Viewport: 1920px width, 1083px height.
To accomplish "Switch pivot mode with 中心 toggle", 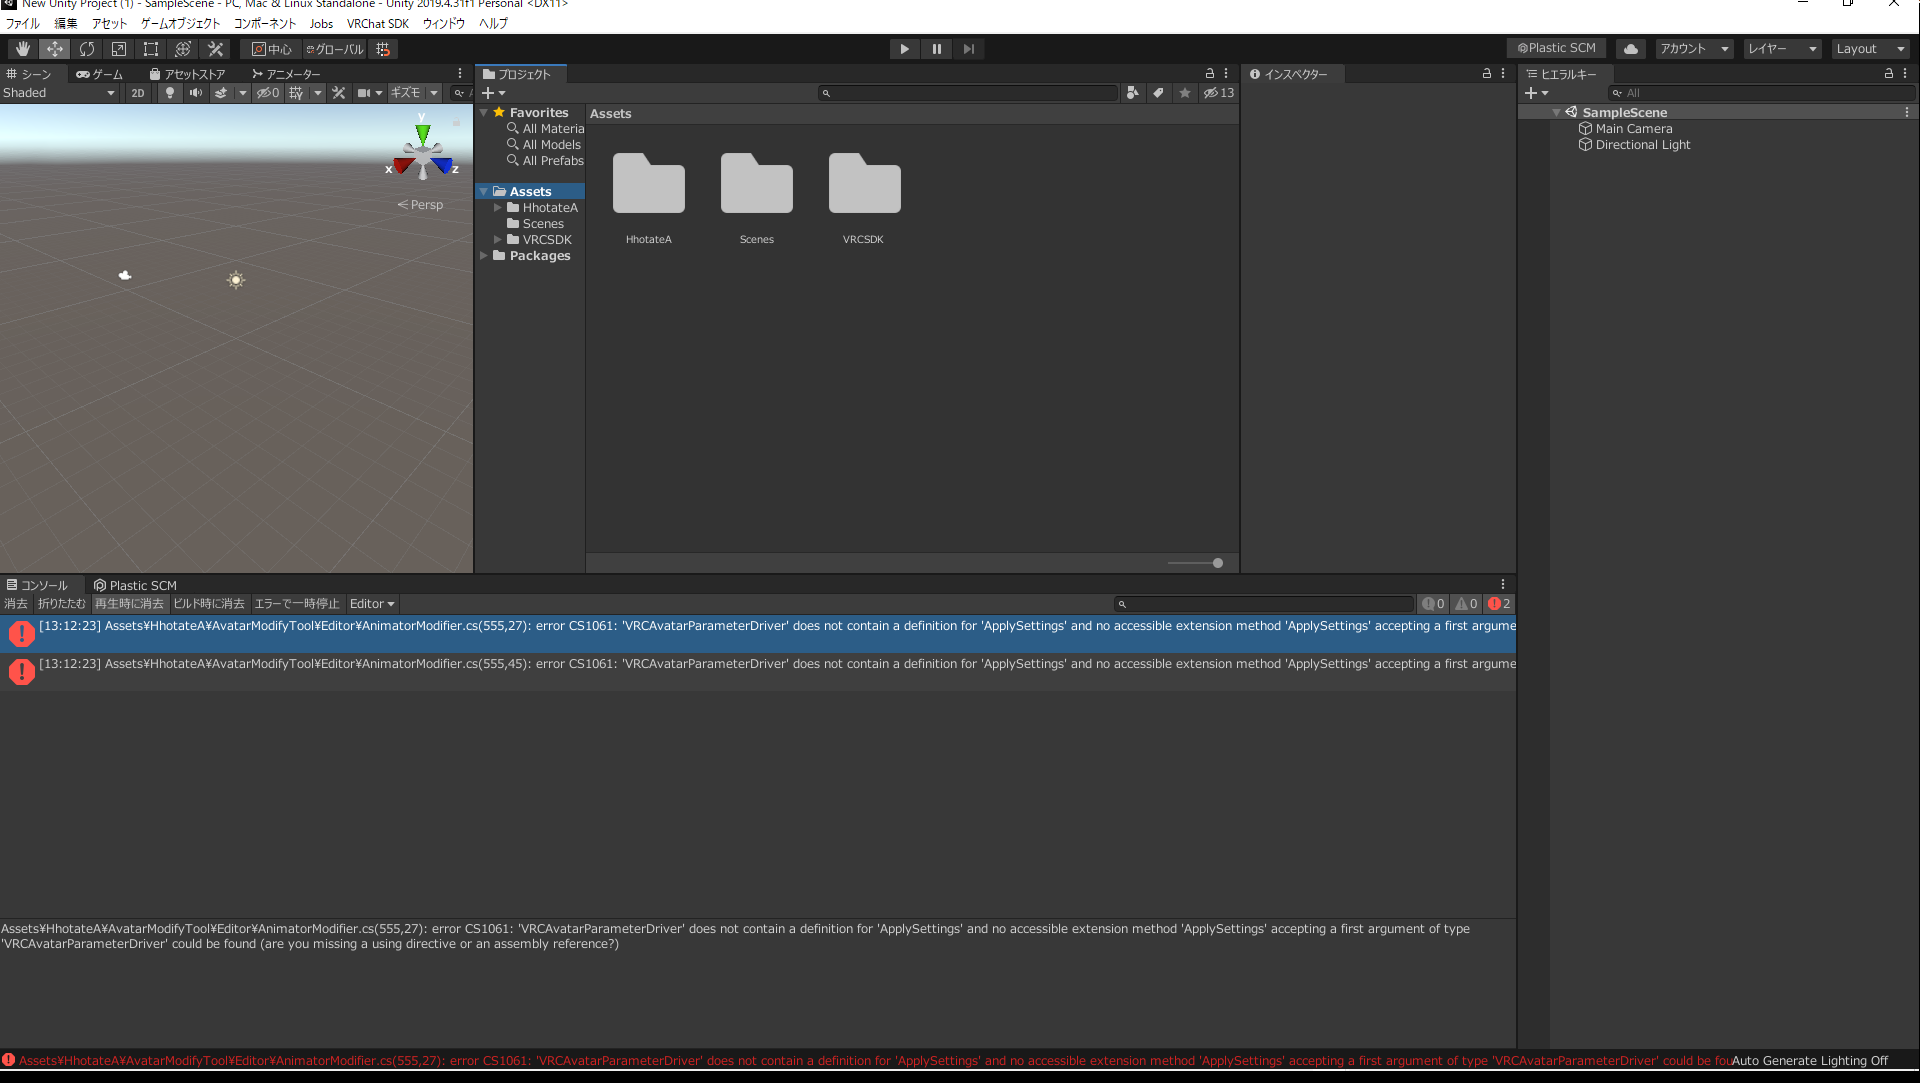I will [271, 48].
